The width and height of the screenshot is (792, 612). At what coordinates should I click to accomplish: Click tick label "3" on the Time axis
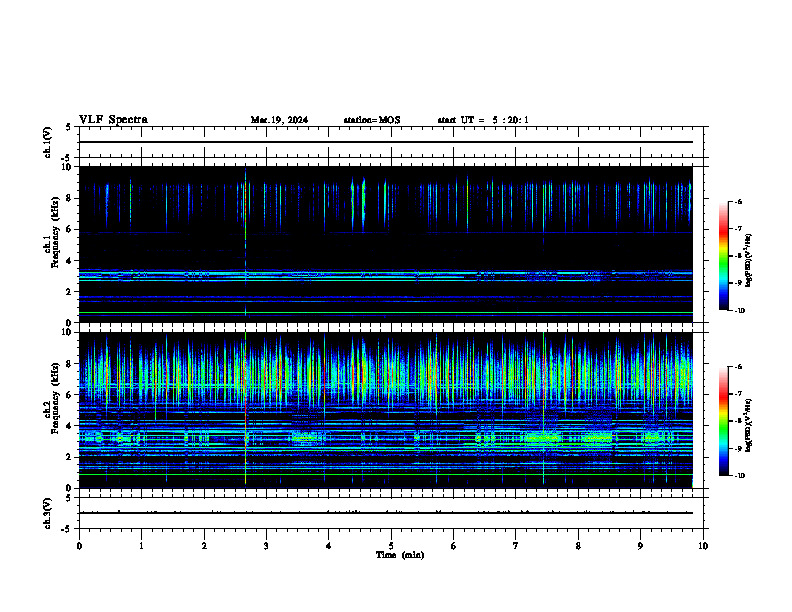(266, 546)
